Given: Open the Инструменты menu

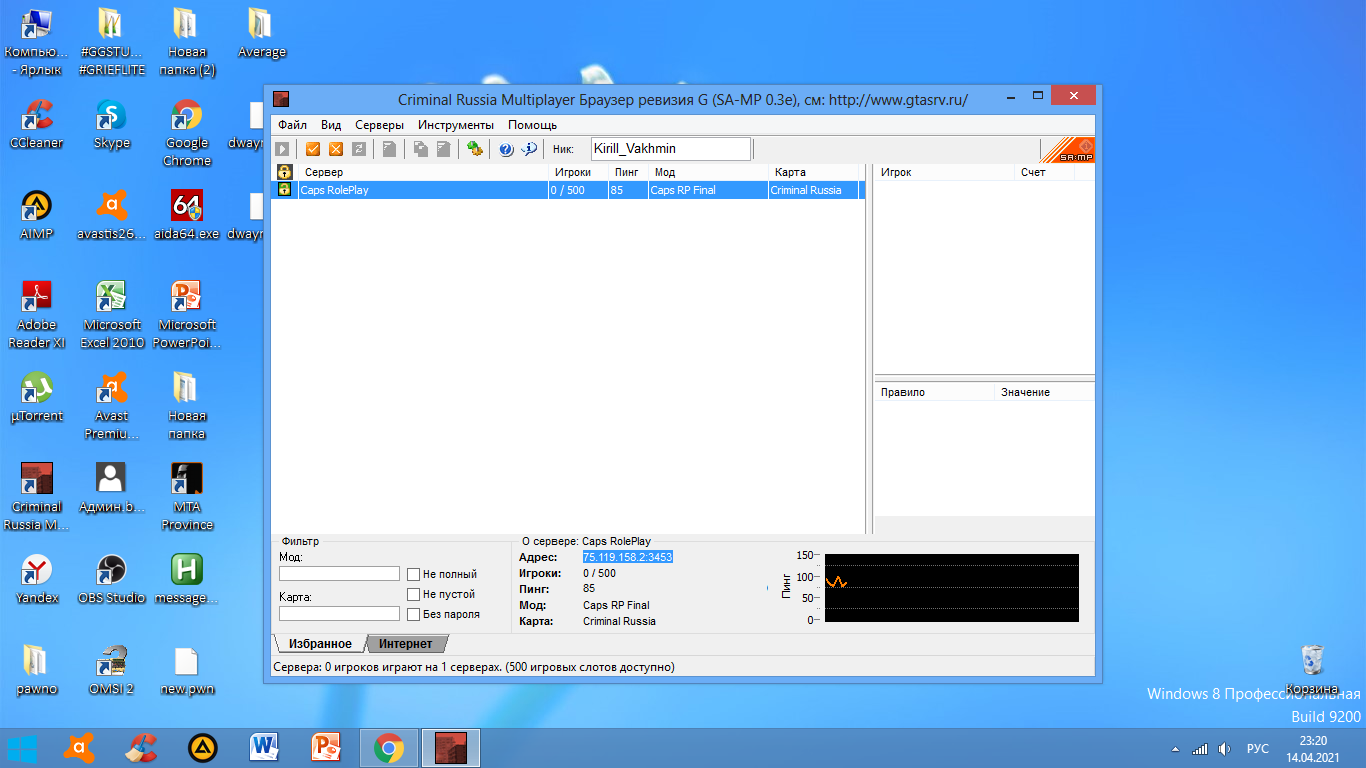Looking at the screenshot, I should click(456, 125).
